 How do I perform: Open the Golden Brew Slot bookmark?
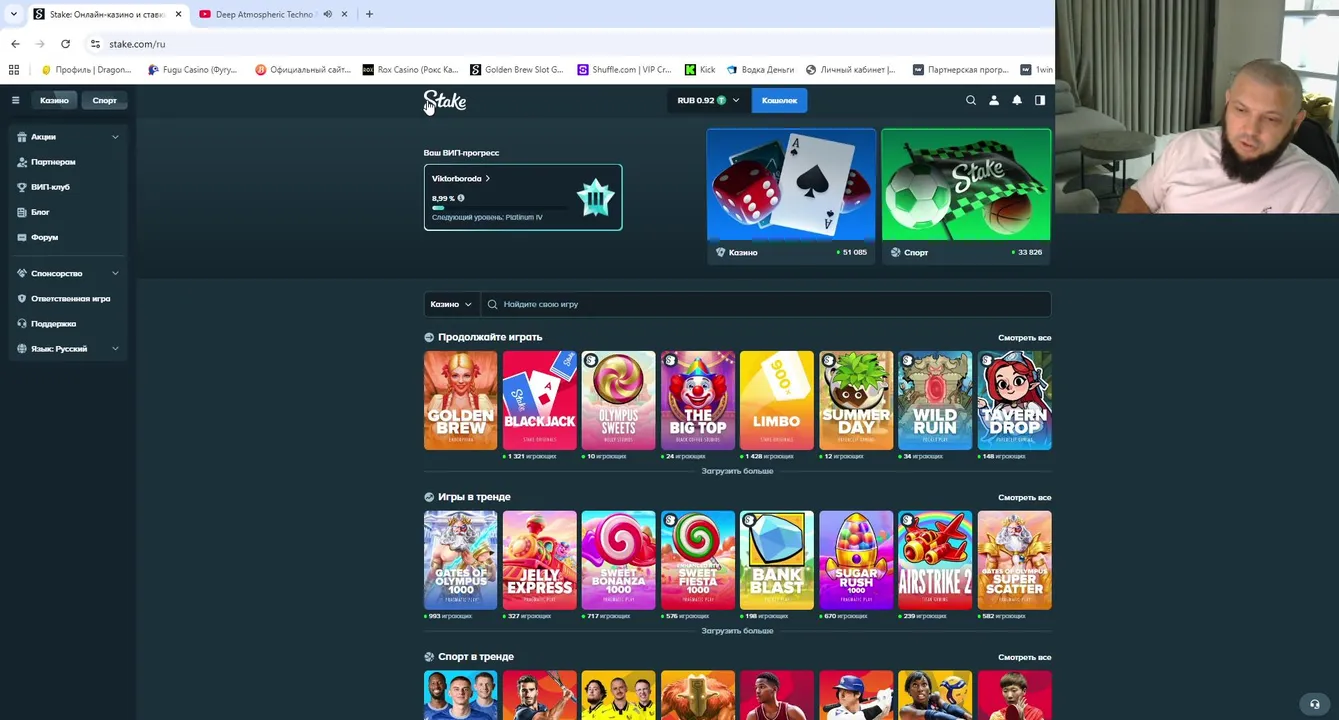tap(517, 69)
